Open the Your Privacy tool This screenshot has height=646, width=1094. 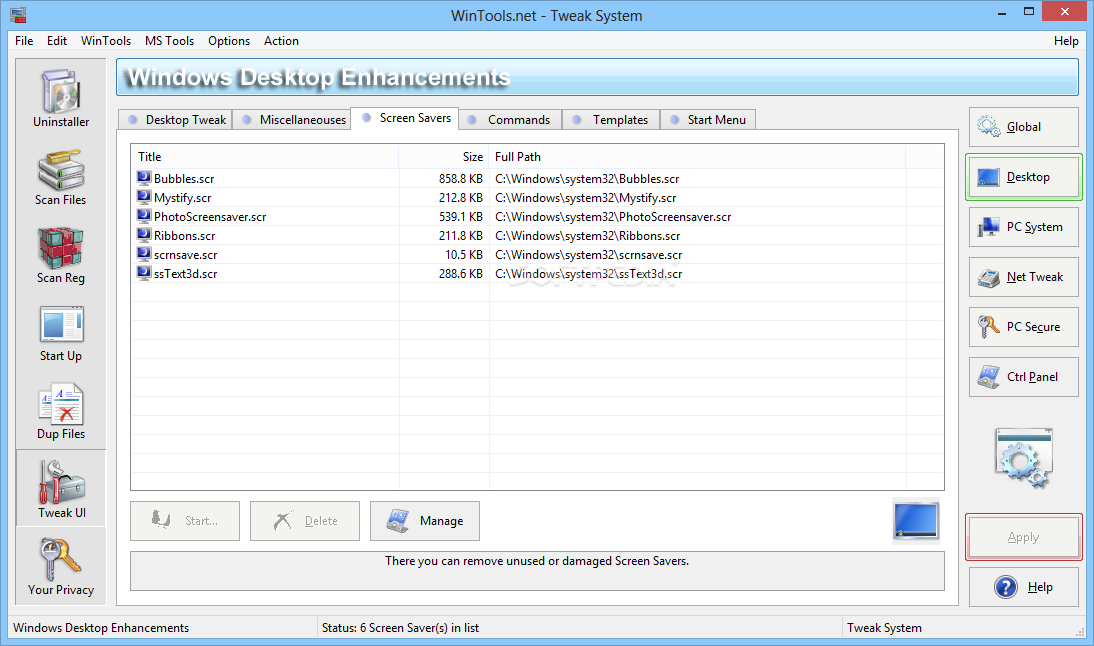coord(61,566)
